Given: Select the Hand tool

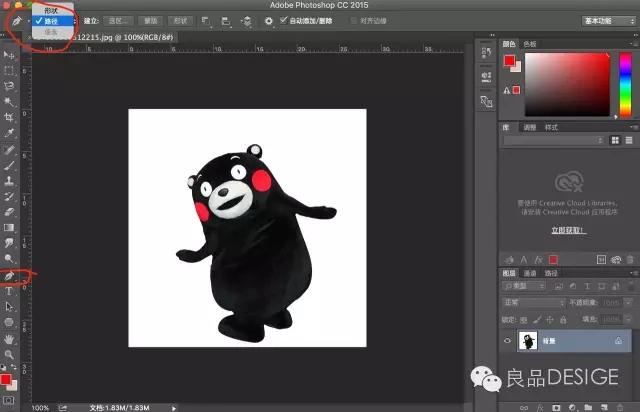Looking at the screenshot, I should tap(9, 339).
